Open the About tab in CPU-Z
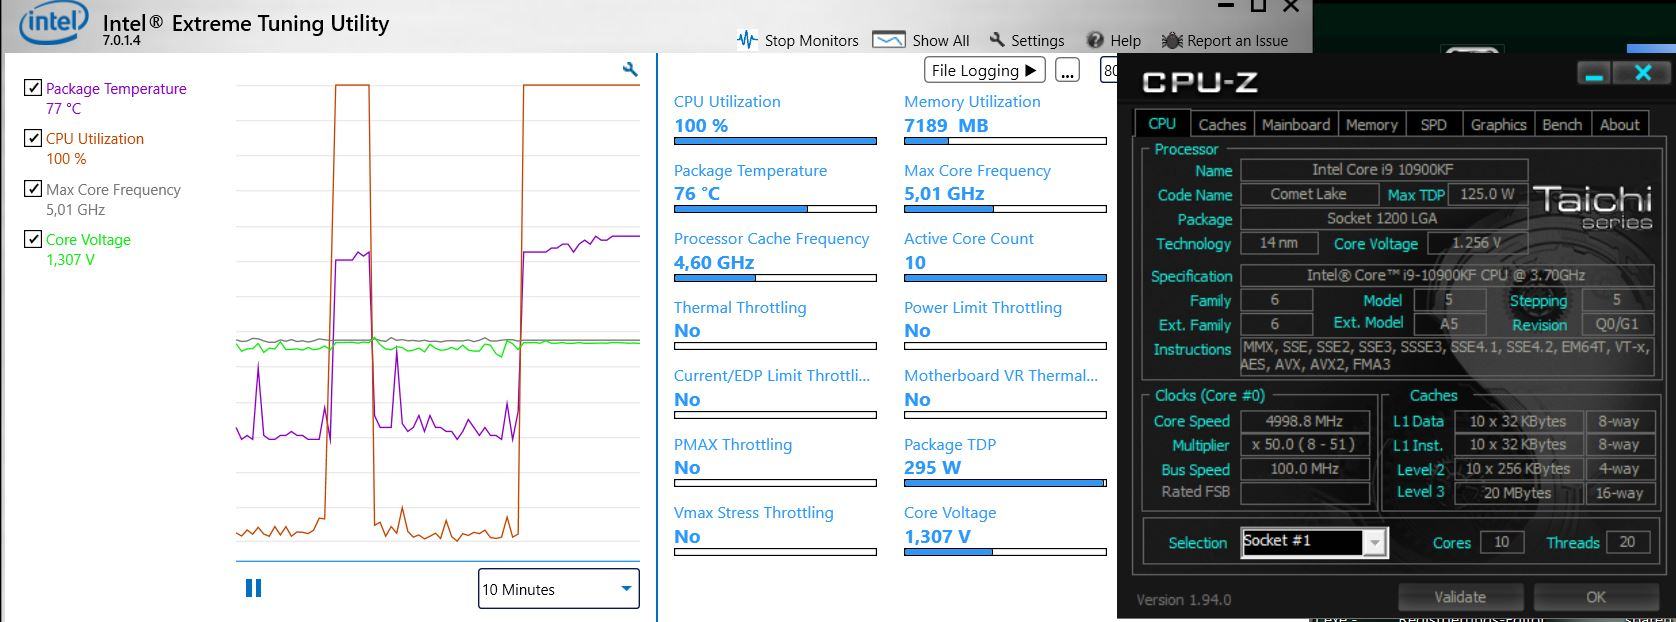 point(1619,124)
